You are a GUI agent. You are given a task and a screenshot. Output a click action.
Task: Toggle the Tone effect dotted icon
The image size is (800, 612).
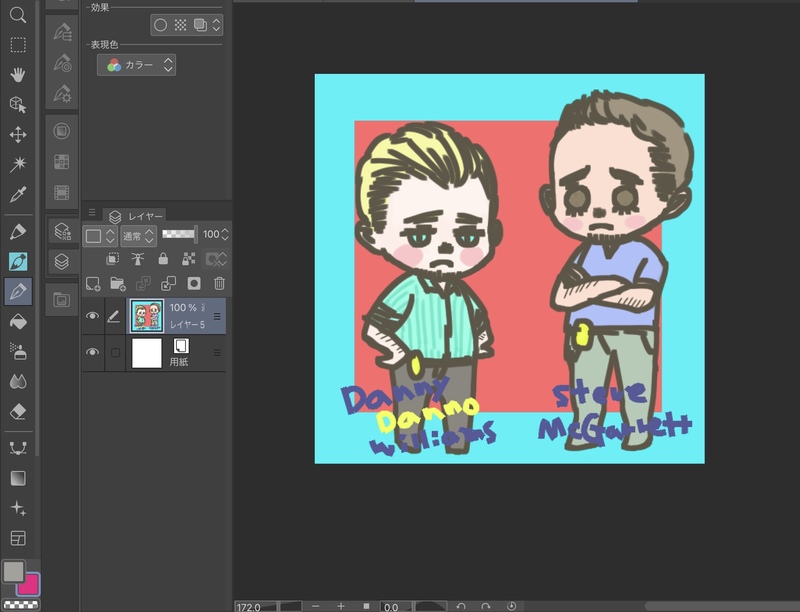click(180, 25)
